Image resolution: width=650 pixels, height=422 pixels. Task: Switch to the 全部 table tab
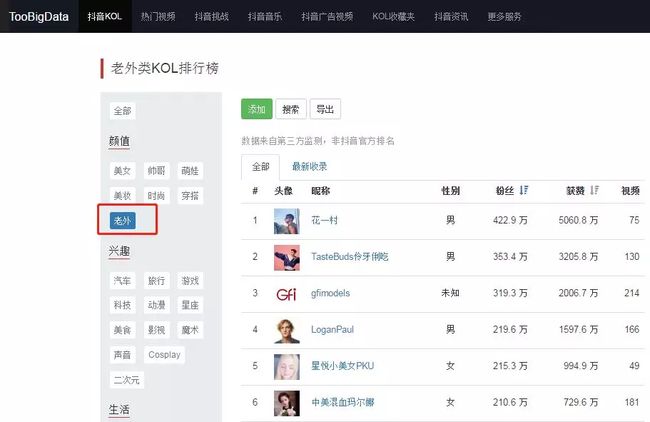[260, 167]
